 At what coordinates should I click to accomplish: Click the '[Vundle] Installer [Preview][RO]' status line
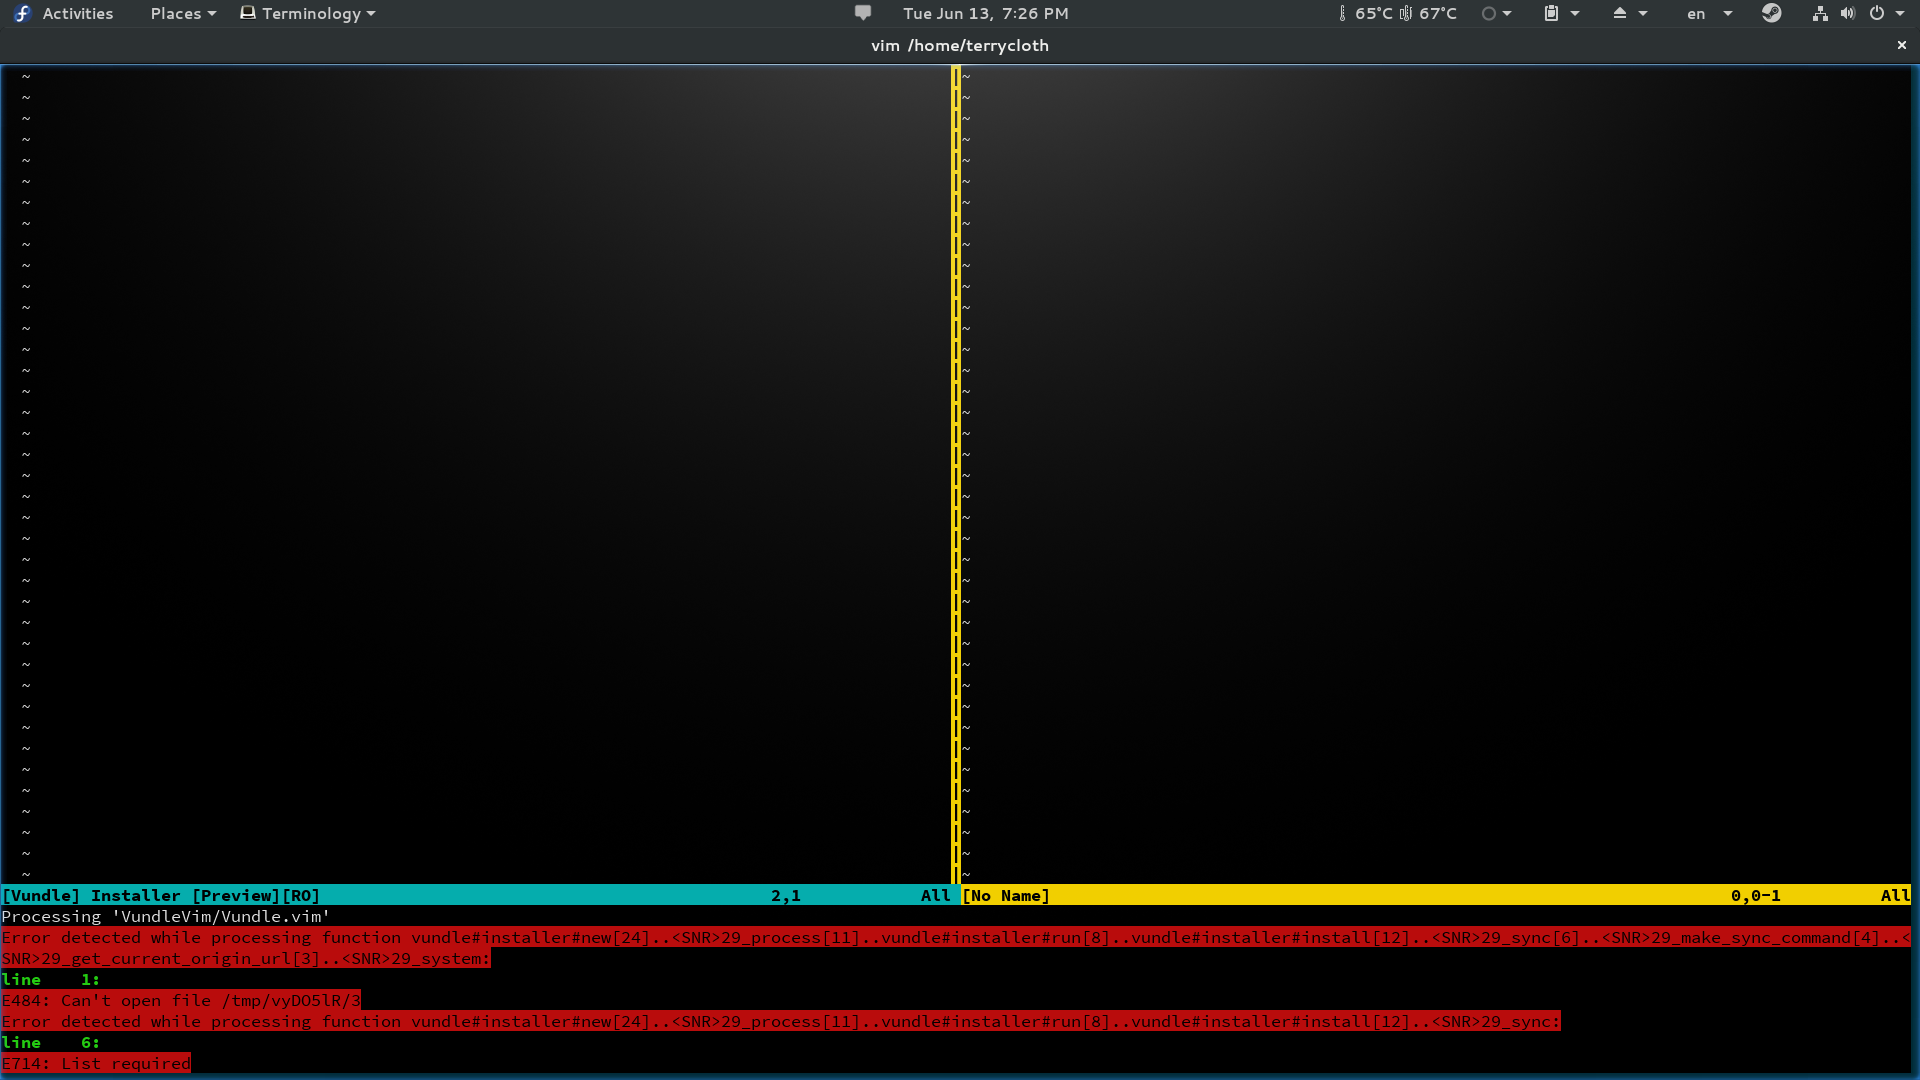coord(476,895)
